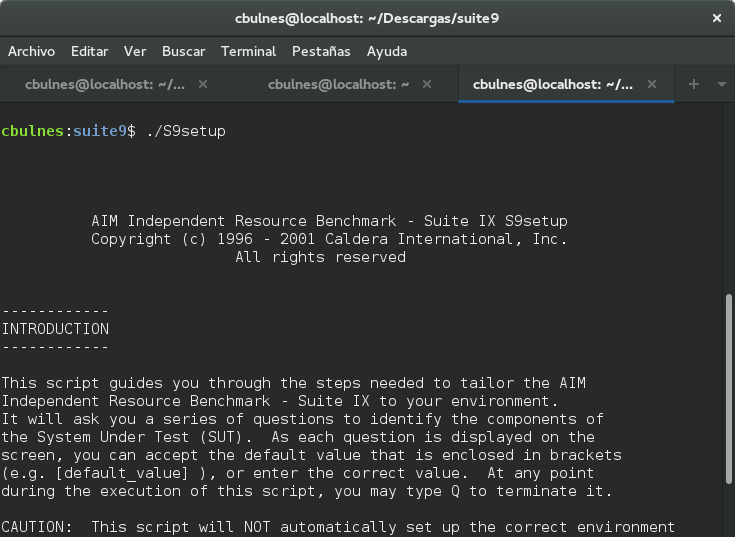Open the Buscar menu
This screenshot has width=735, height=537.
(x=183, y=51)
